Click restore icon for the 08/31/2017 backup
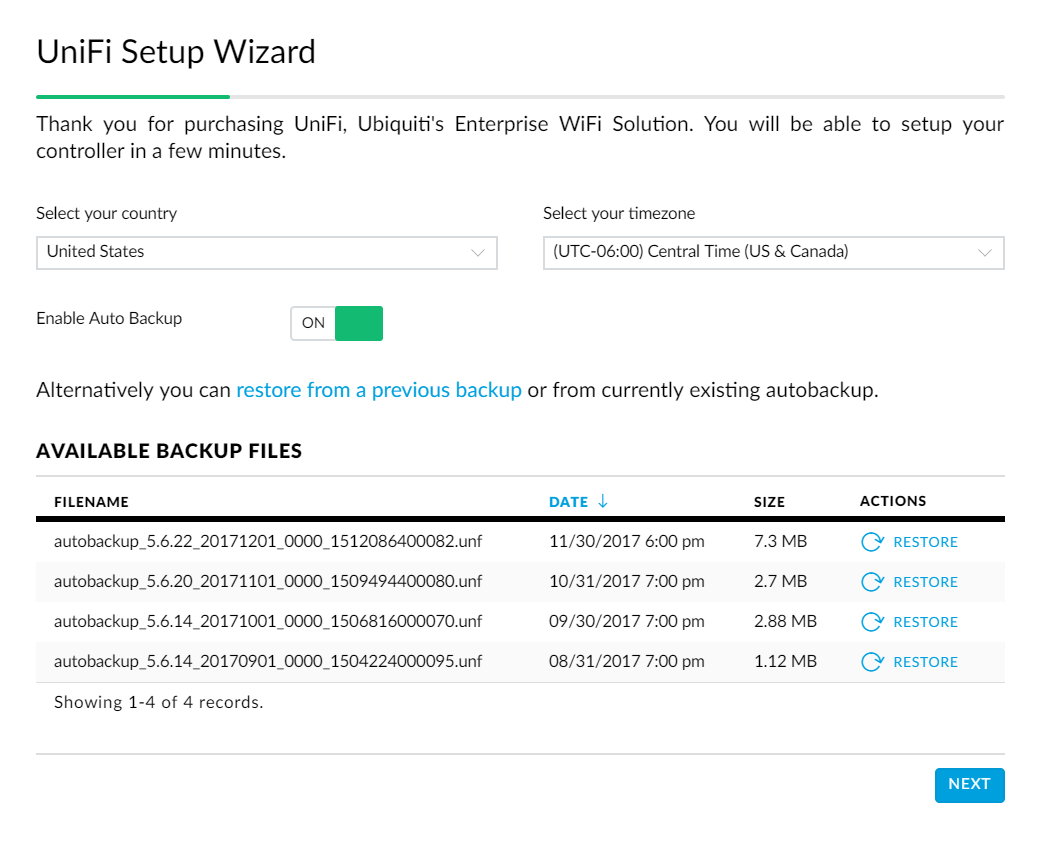The height and width of the screenshot is (851, 1050). pyautogui.click(x=871, y=662)
